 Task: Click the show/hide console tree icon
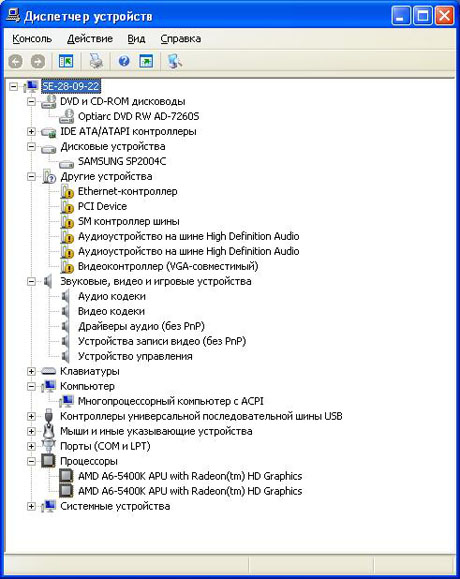66,61
